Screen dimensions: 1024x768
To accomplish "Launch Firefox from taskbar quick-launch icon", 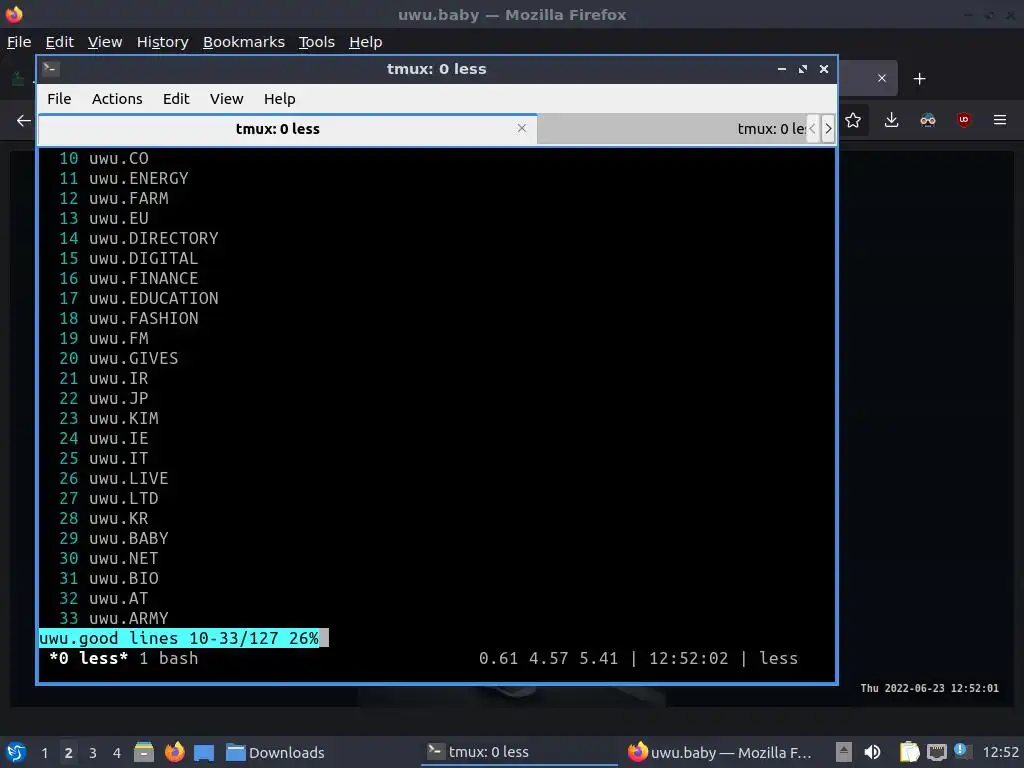I will click(174, 752).
